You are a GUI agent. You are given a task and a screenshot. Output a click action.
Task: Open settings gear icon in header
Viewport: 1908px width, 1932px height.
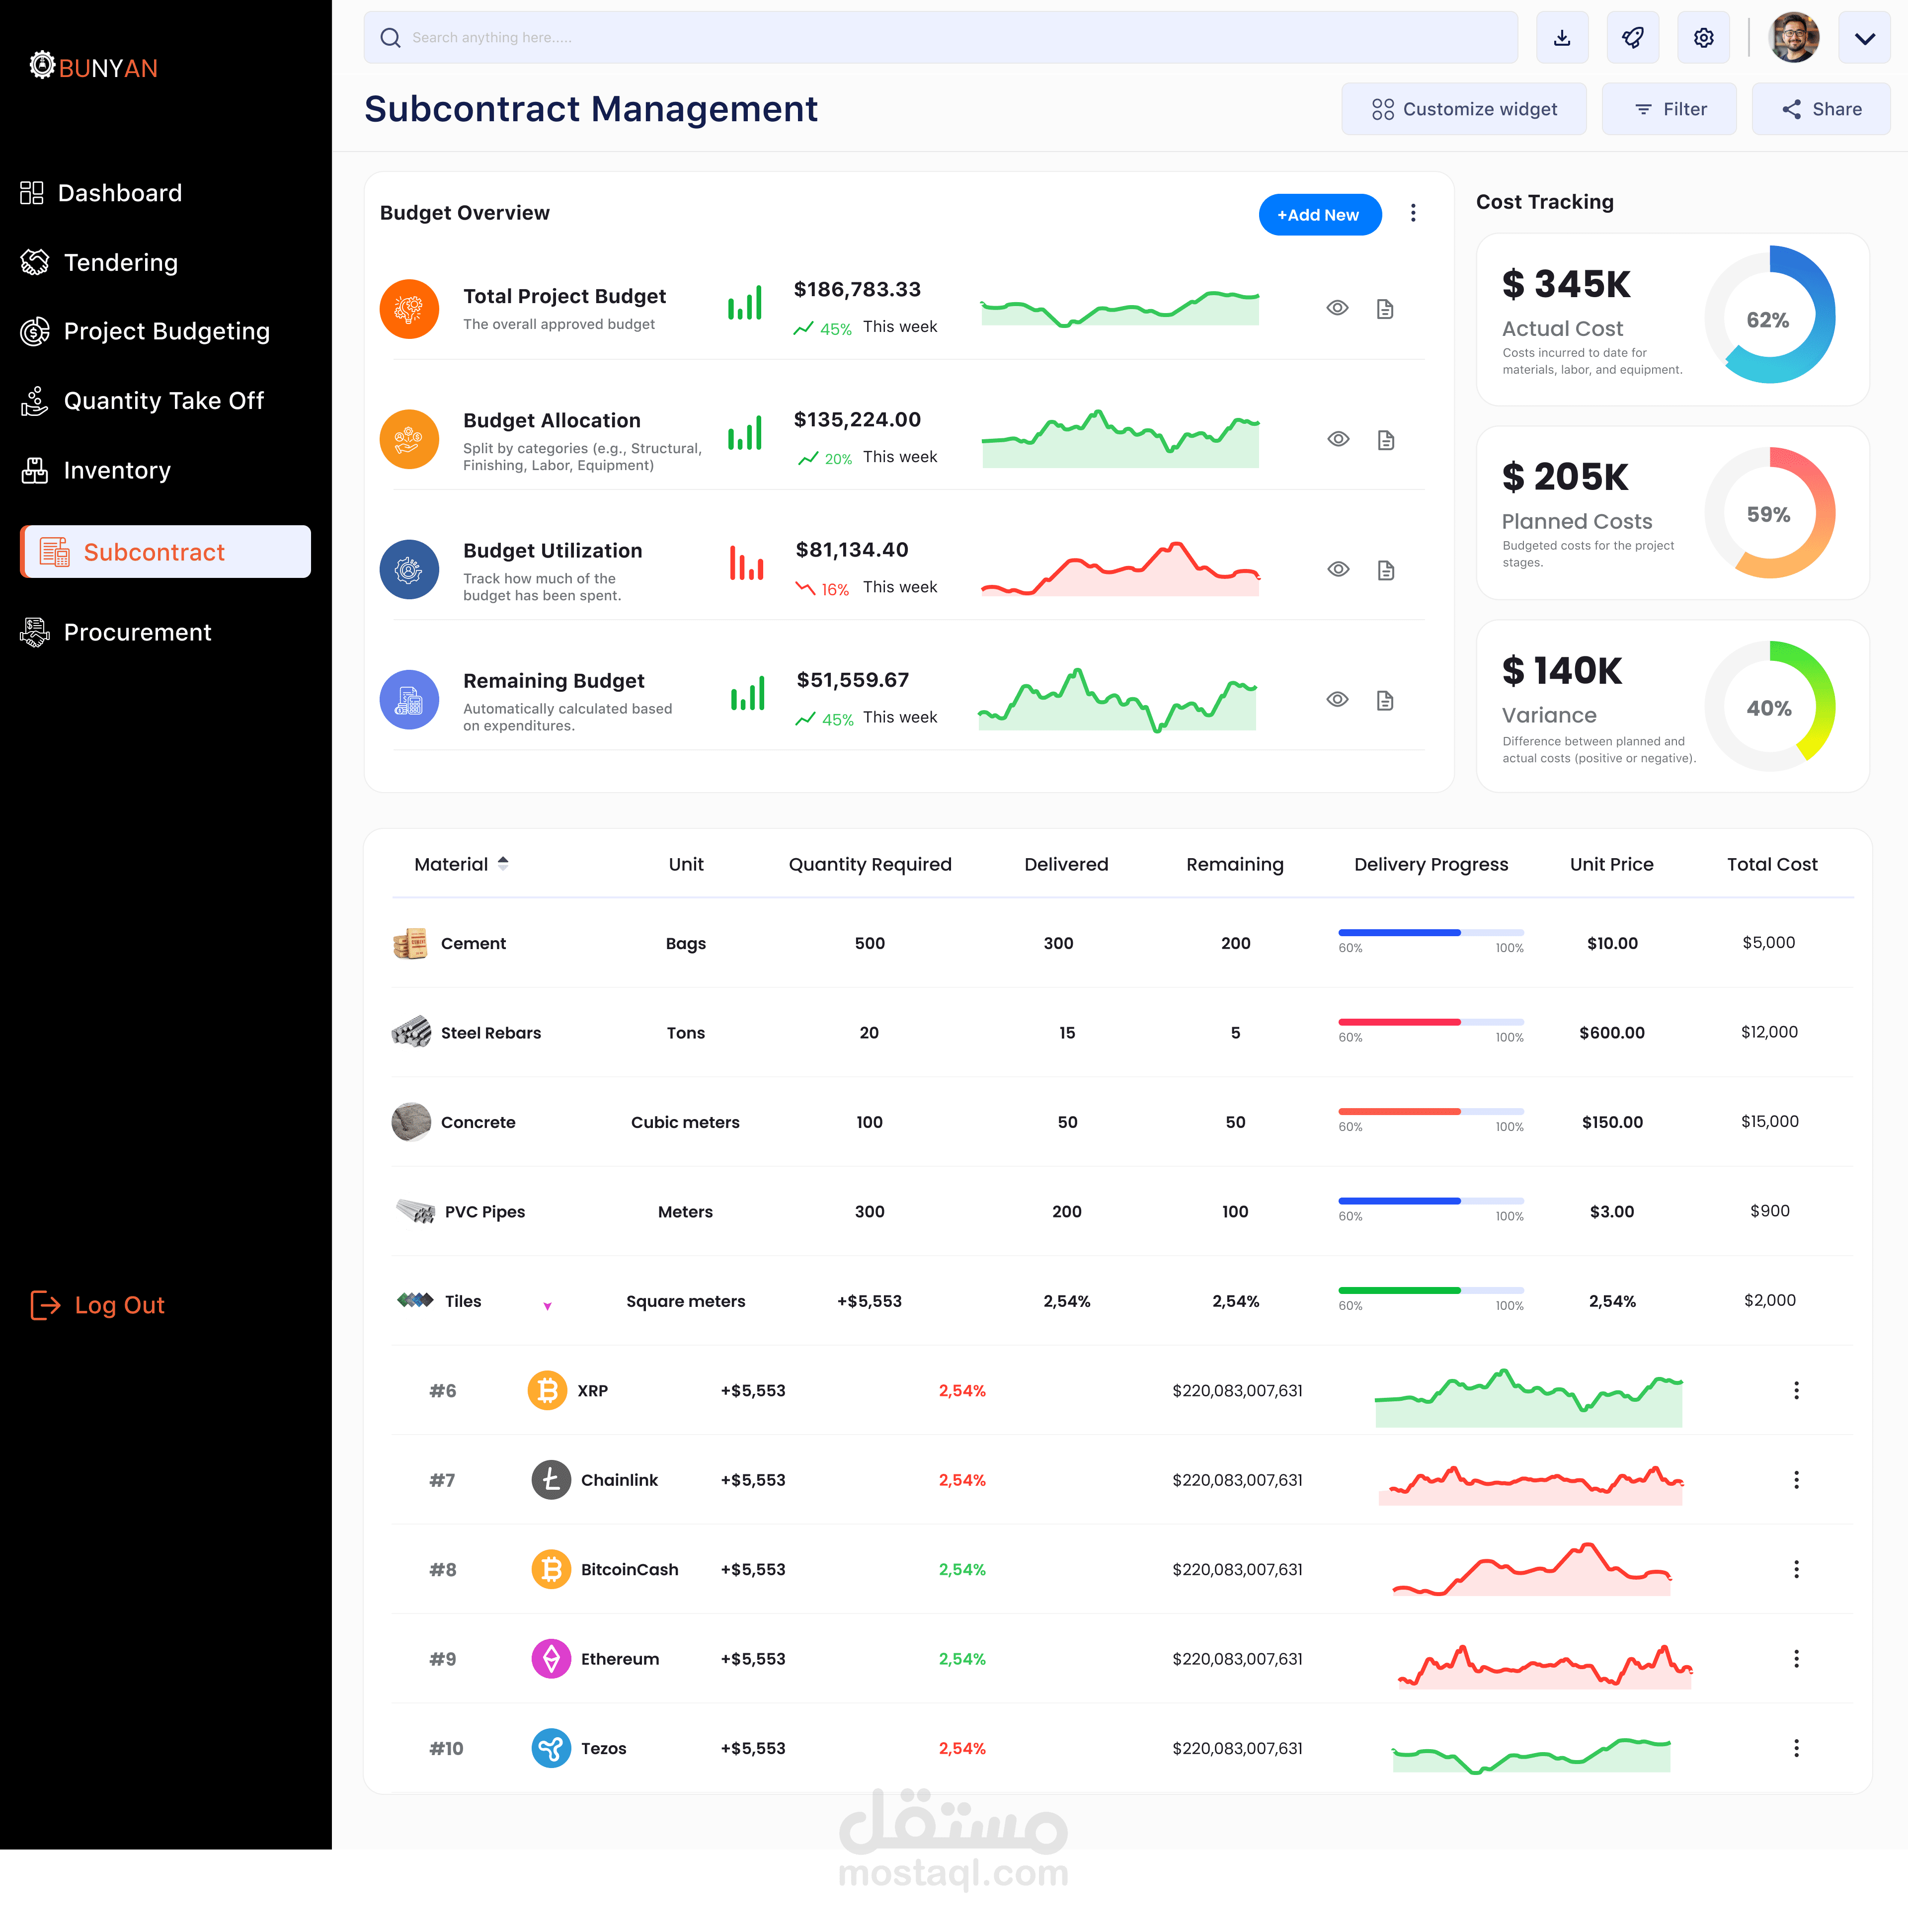(x=1704, y=38)
